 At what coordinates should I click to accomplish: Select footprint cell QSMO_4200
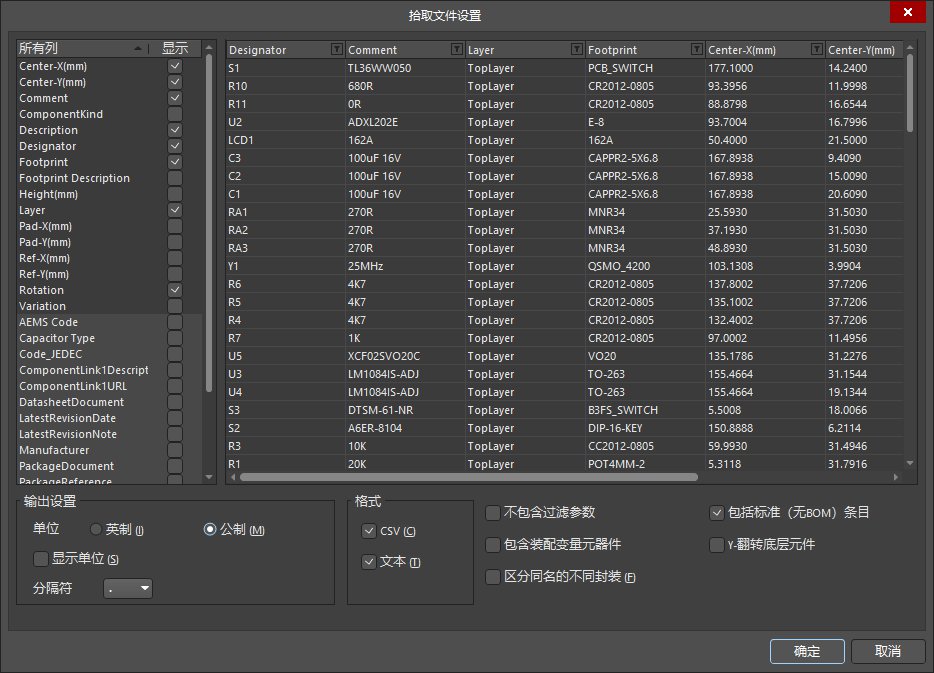tap(645, 266)
